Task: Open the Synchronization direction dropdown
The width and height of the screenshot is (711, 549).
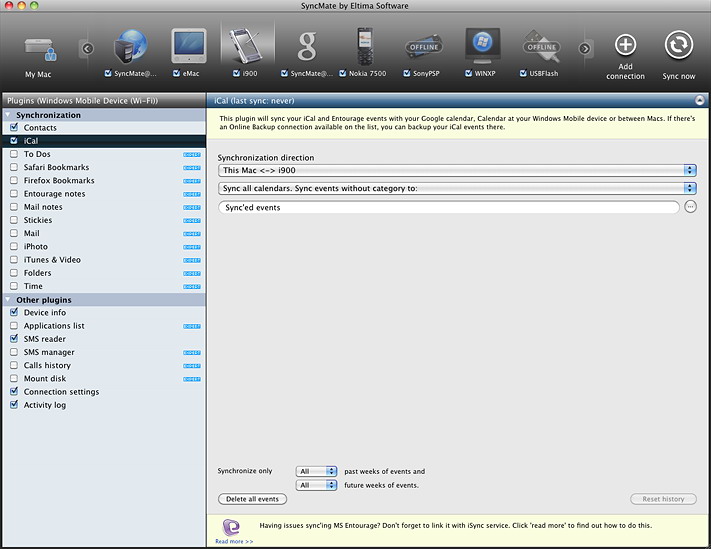Action: pyautogui.click(x=457, y=170)
